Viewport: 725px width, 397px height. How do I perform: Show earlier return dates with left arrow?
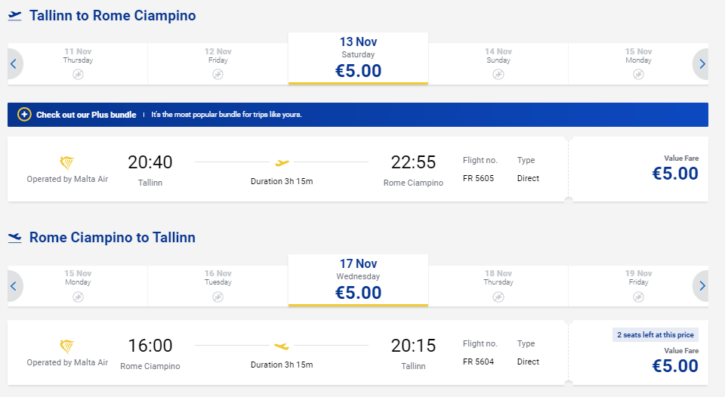(14, 286)
